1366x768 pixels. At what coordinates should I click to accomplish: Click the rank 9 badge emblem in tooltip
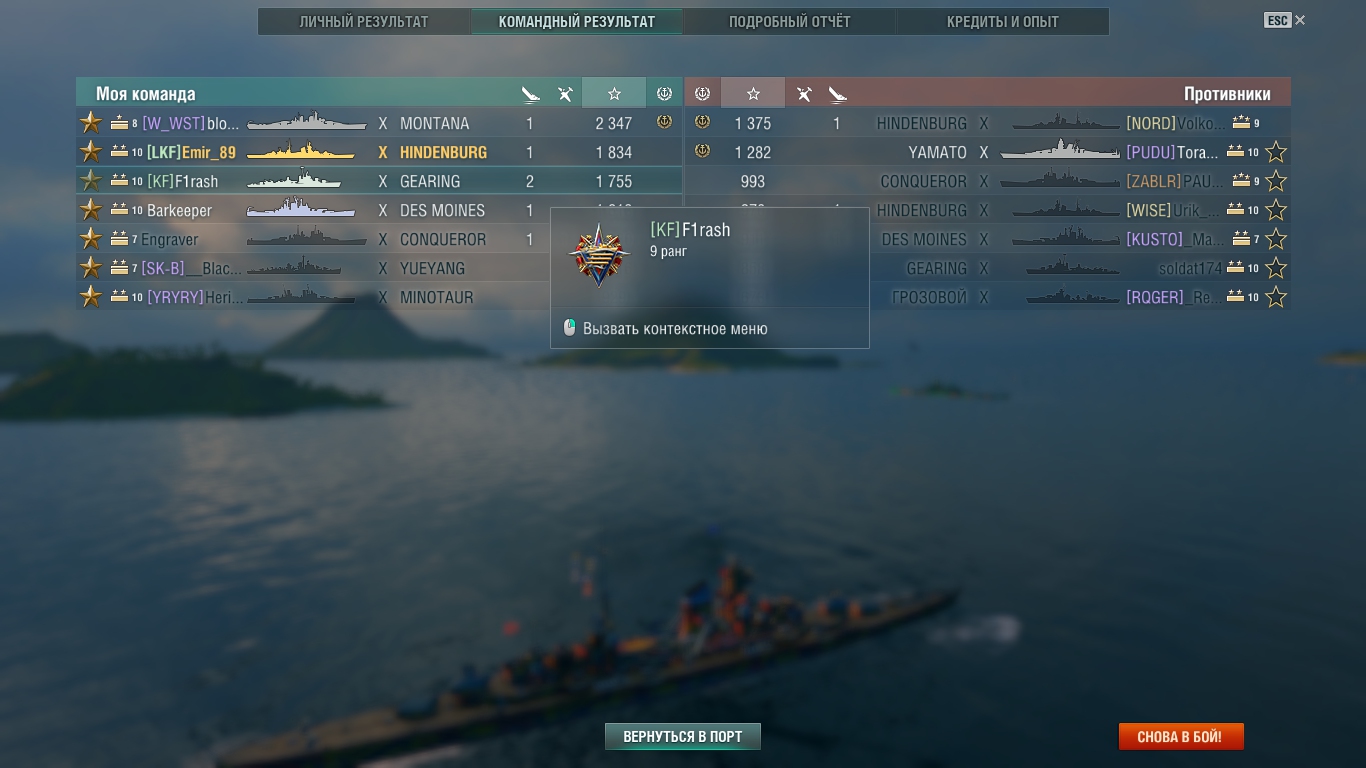pos(599,255)
